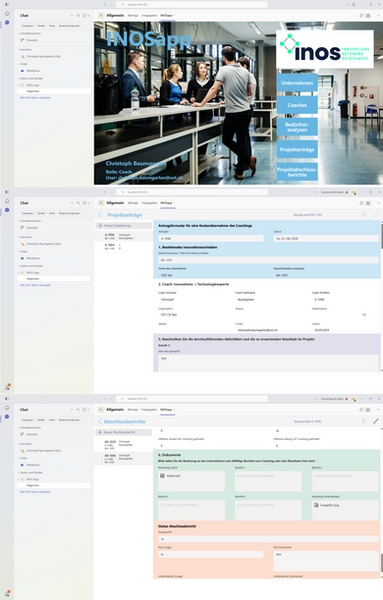The width and height of the screenshot is (383, 600).
Task: Create a new entry with Neuer Projektantrag
Action: [123, 225]
